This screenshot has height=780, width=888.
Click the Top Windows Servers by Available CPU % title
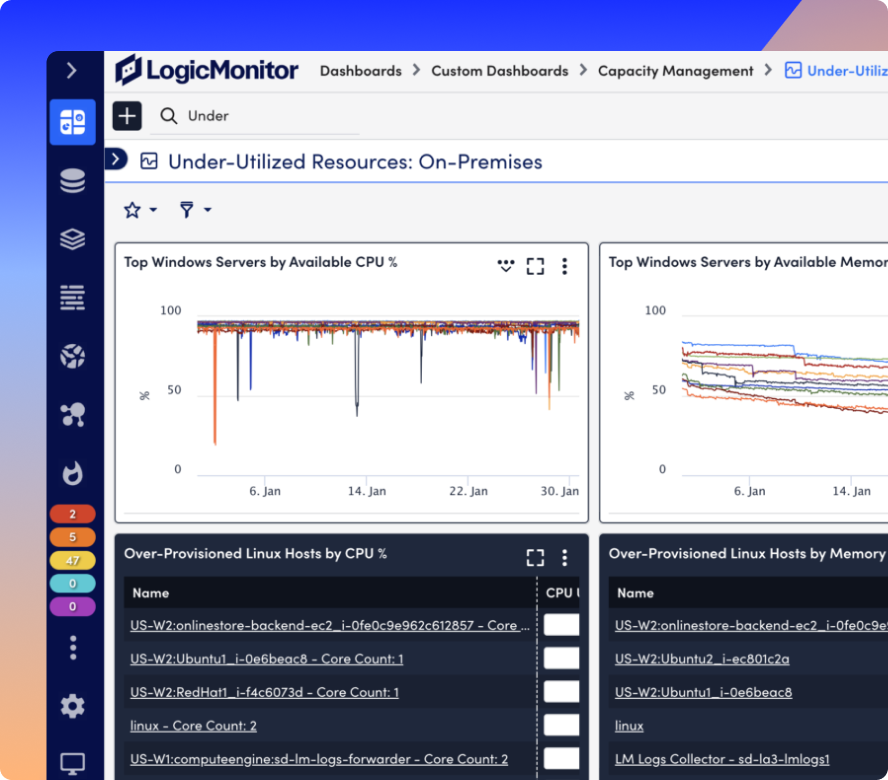pos(261,262)
